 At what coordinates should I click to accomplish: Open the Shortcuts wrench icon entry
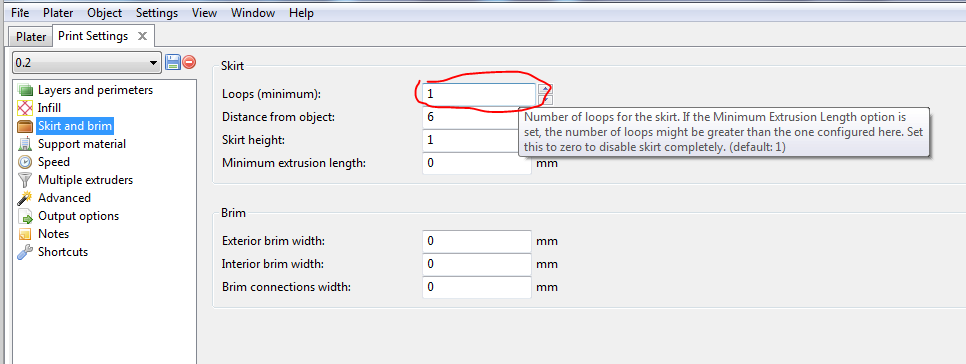[x=25, y=252]
